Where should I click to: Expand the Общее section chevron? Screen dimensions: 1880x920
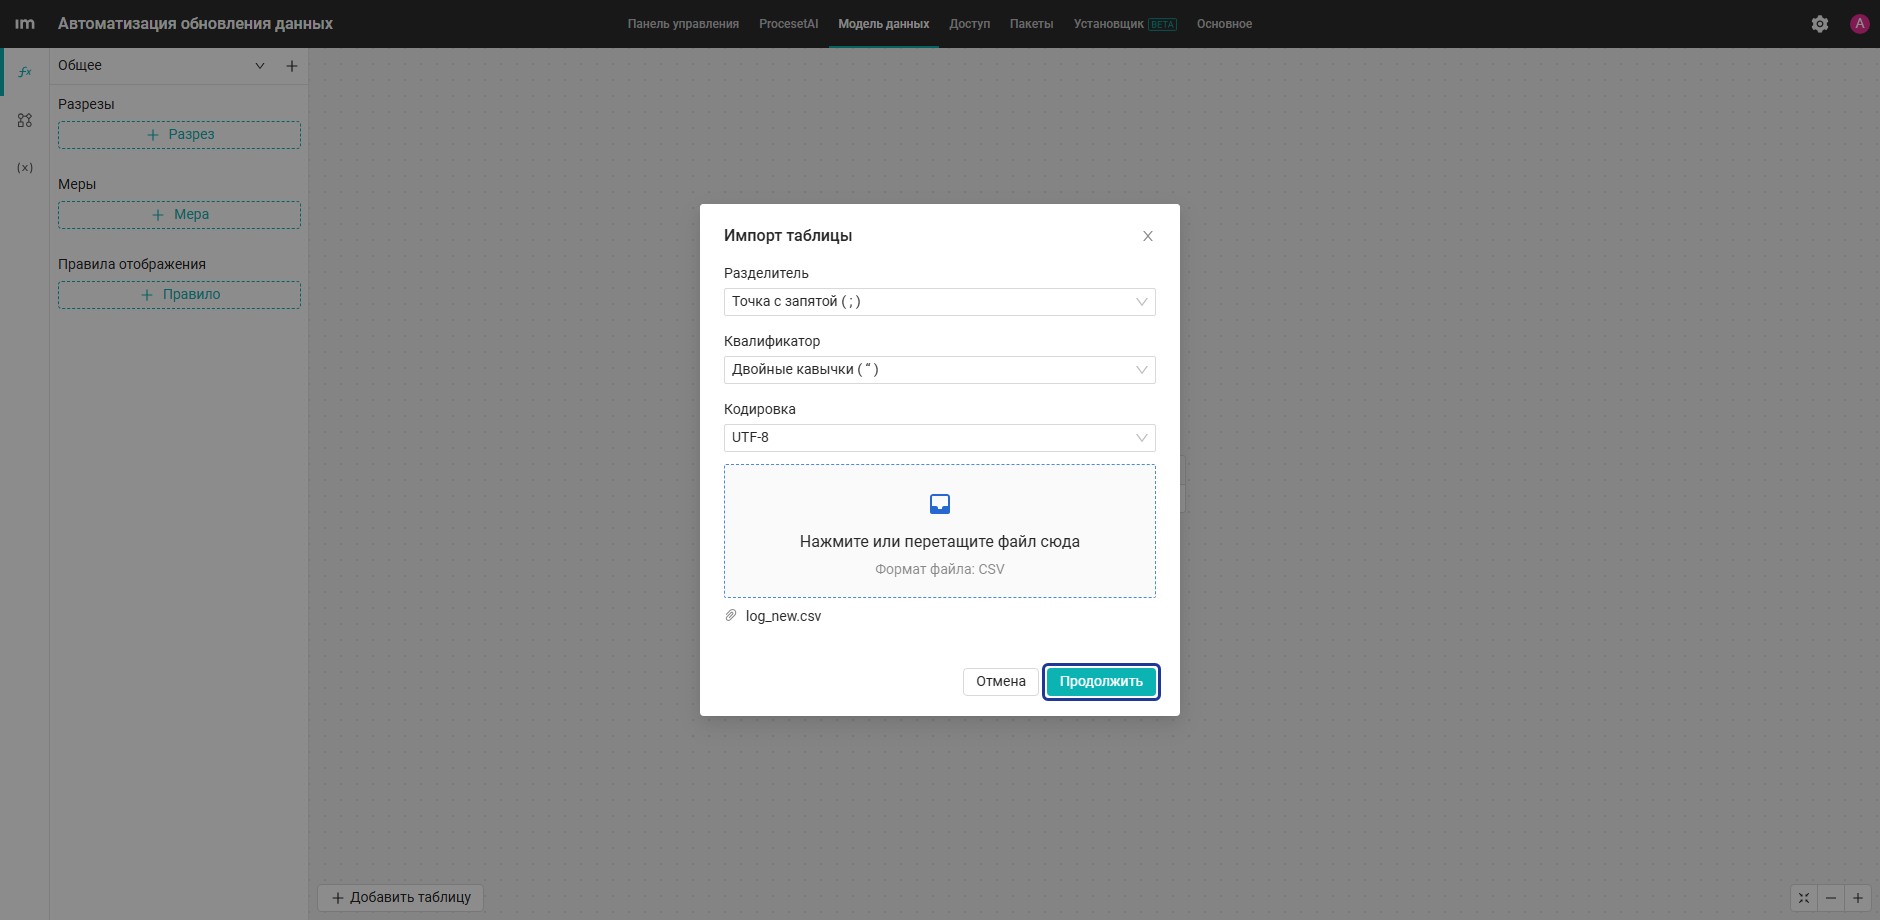click(x=260, y=66)
